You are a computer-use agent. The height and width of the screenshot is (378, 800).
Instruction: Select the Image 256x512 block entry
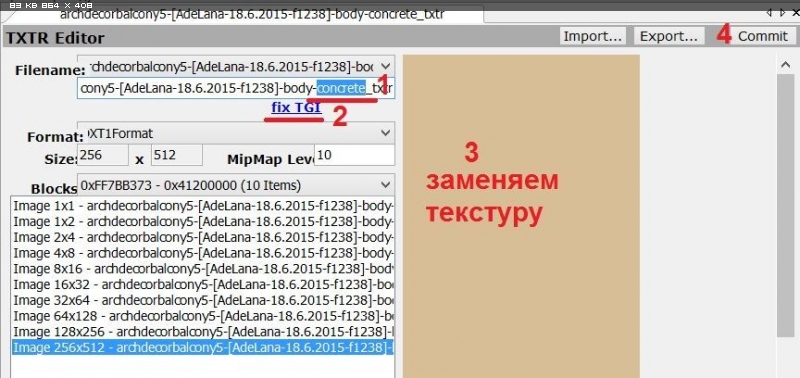tap(203, 347)
